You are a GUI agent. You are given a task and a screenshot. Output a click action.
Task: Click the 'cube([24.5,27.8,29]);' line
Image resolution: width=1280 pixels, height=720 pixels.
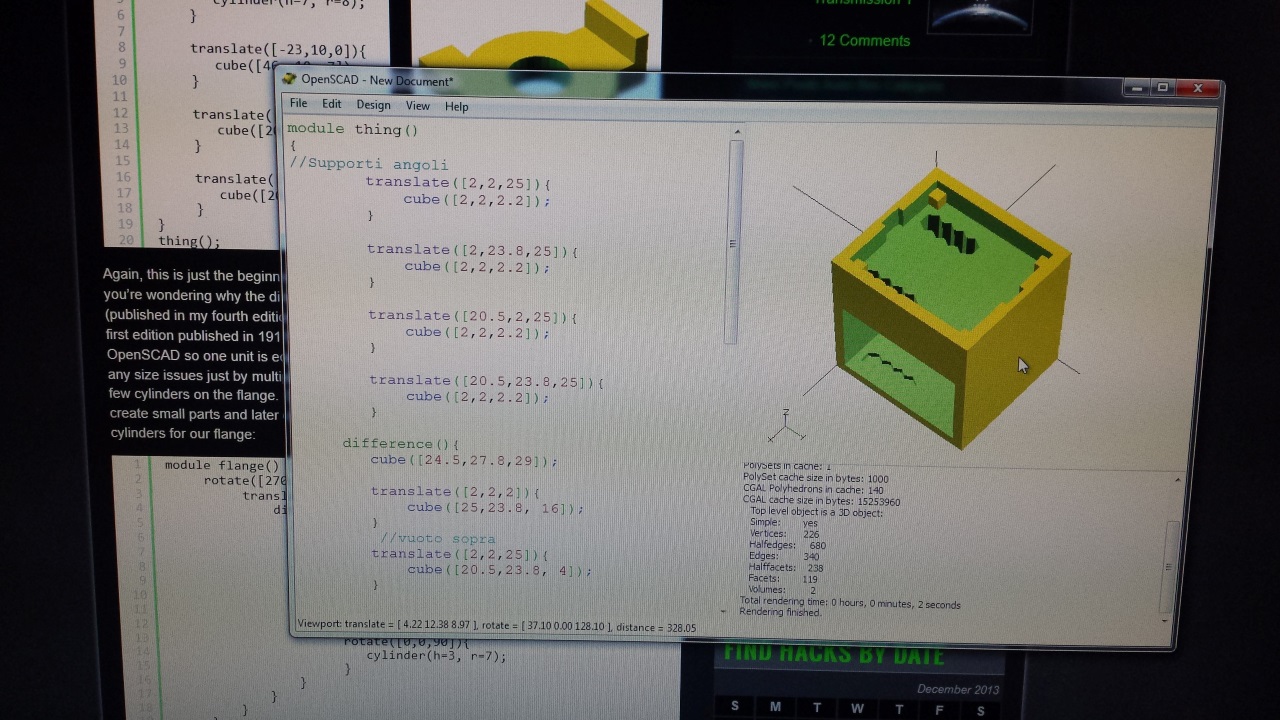pyautogui.click(x=464, y=461)
